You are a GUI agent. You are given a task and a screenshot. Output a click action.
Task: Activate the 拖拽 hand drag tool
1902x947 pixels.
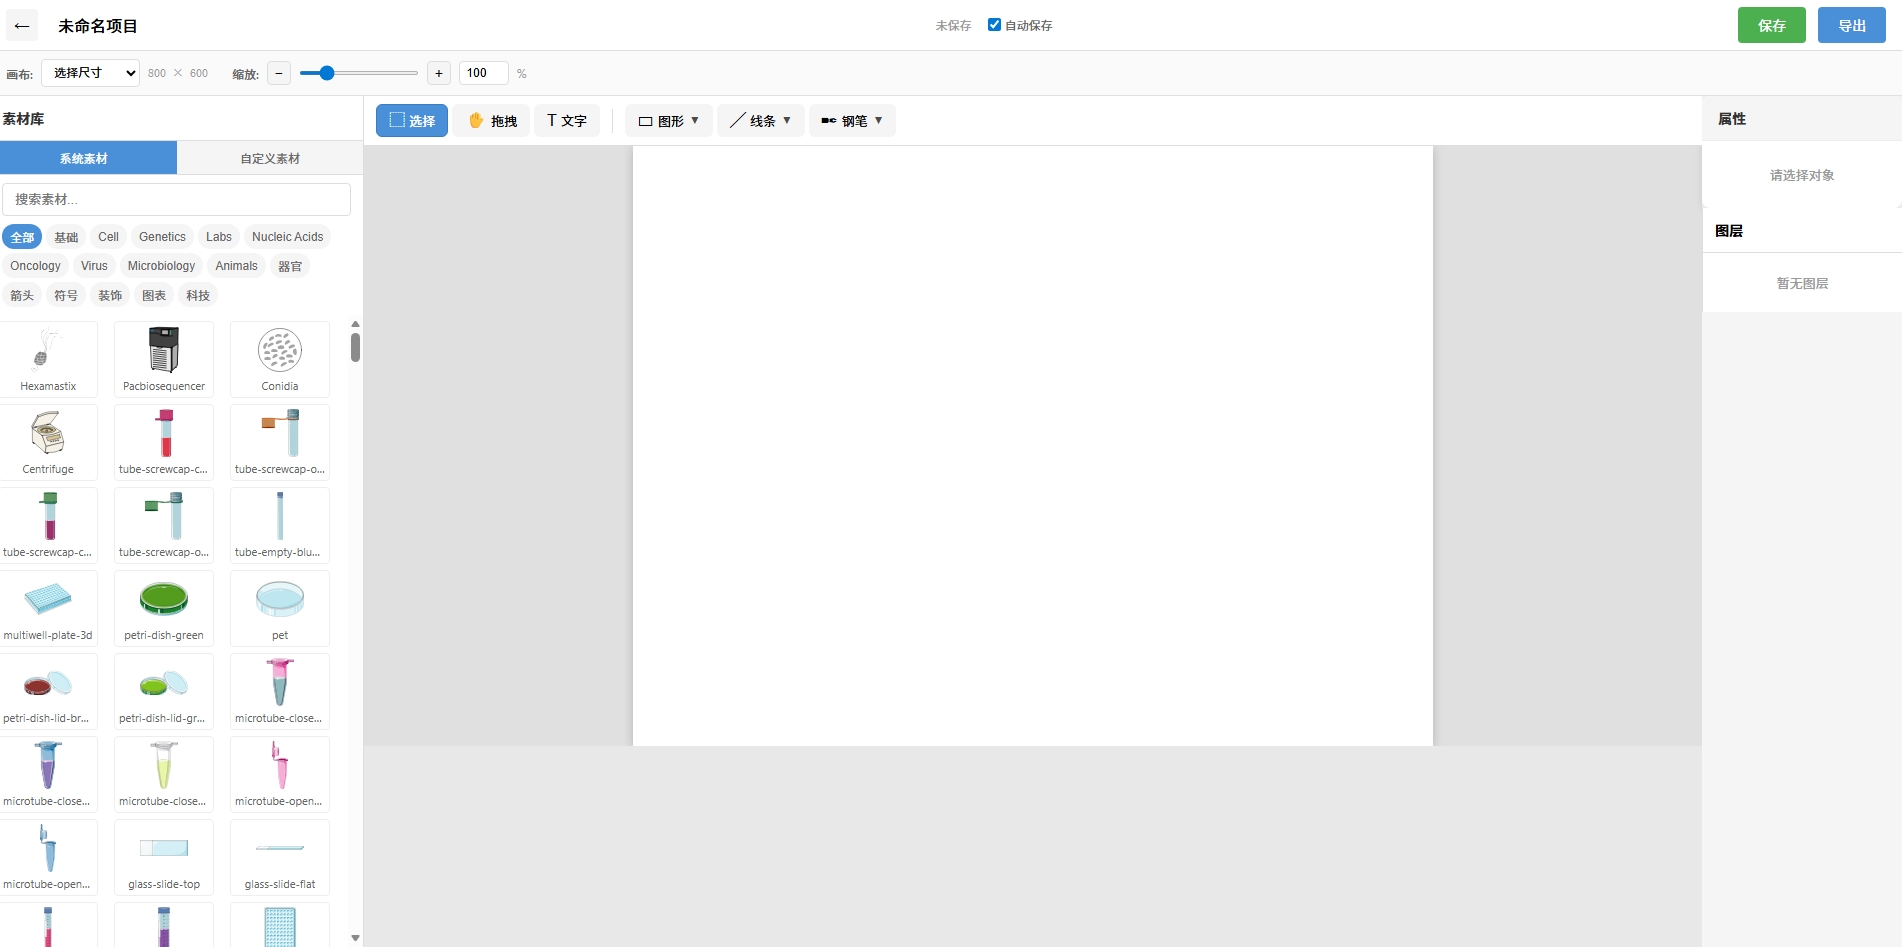click(492, 121)
